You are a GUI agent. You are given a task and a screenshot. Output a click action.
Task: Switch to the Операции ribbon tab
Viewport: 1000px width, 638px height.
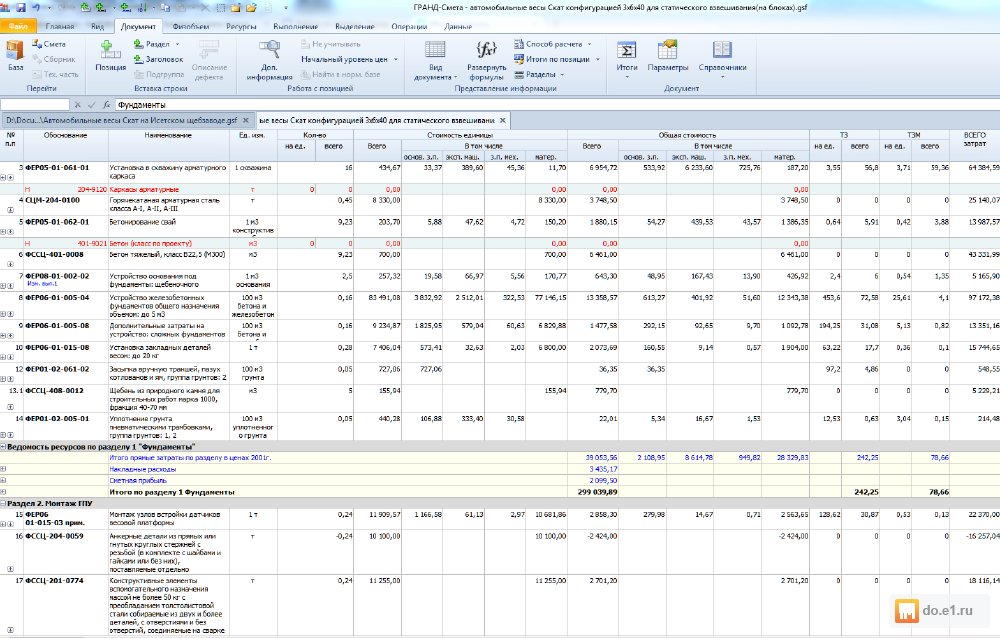click(x=409, y=26)
